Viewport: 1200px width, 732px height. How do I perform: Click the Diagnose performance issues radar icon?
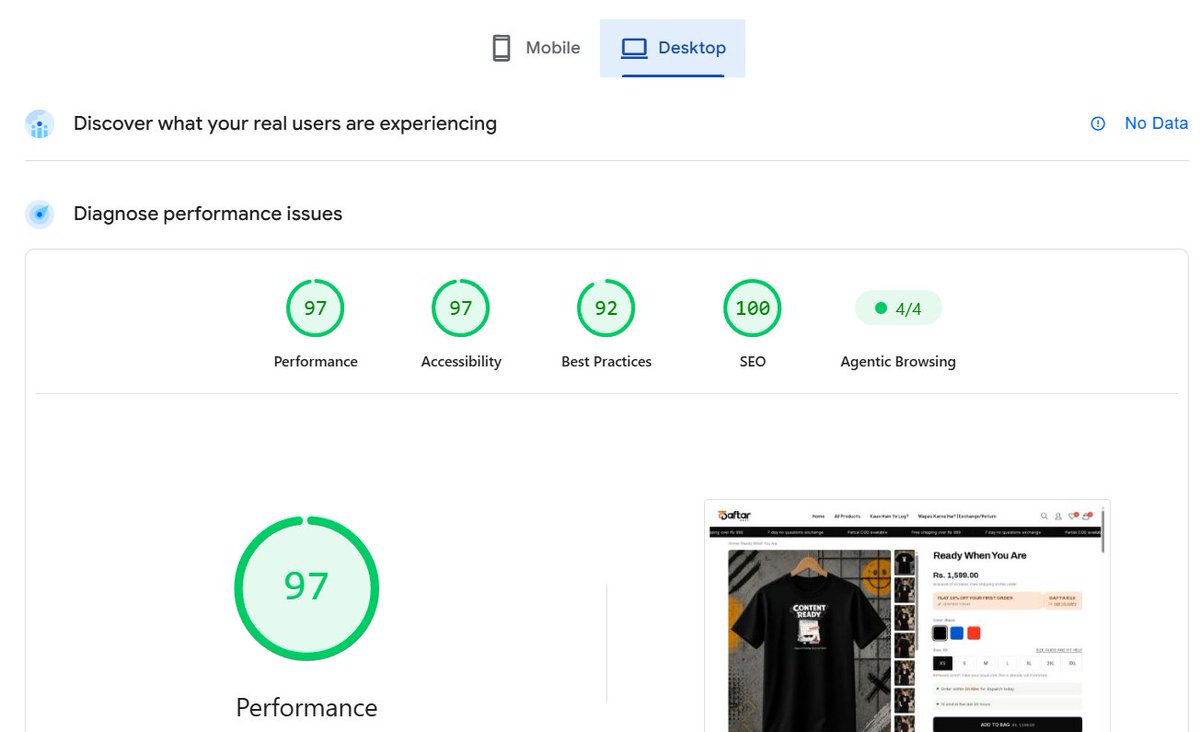(40, 214)
